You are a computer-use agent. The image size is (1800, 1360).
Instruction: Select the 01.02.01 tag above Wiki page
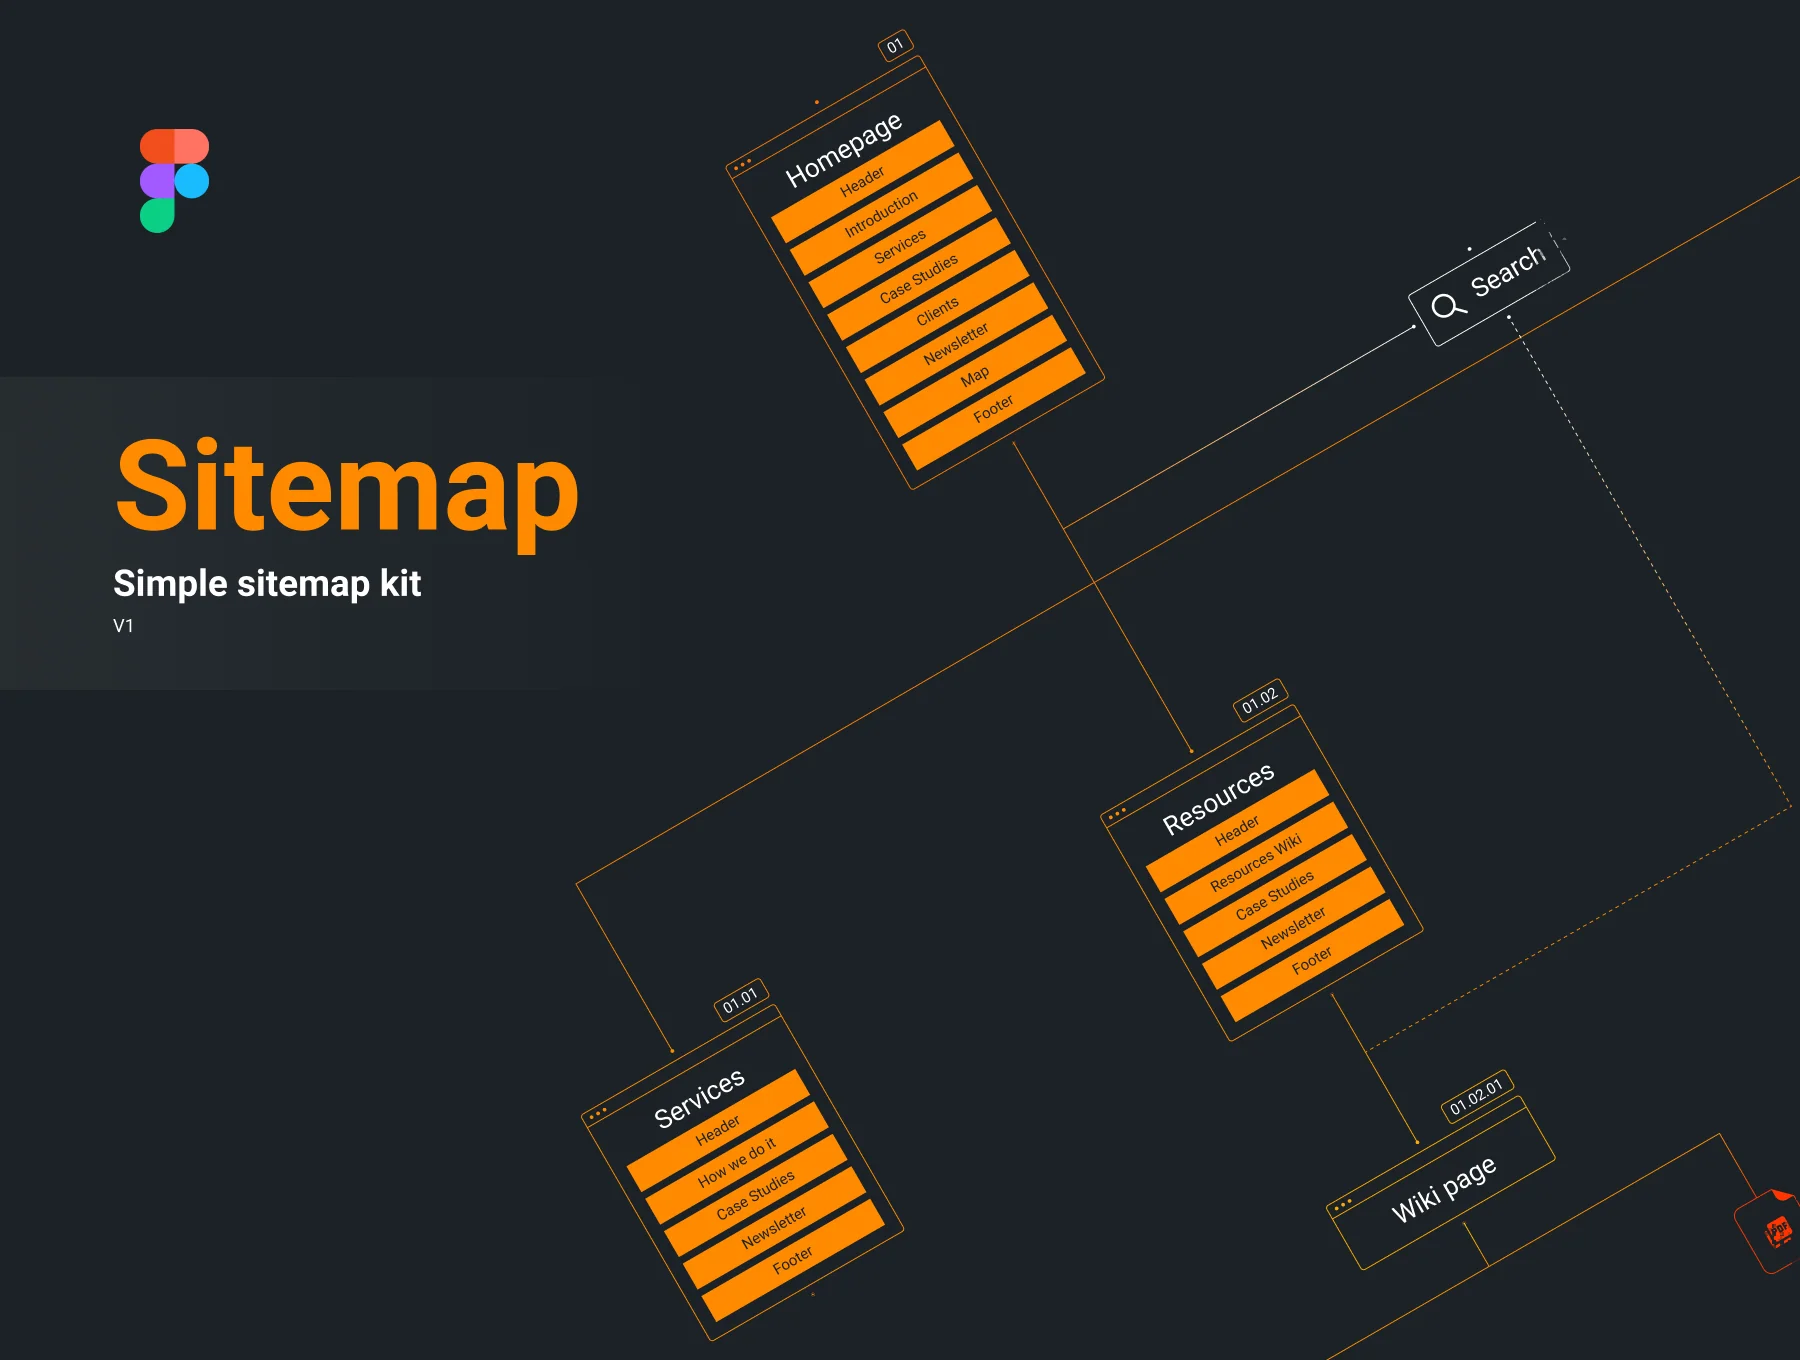pyautogui.click(x=1476, y=1096)
